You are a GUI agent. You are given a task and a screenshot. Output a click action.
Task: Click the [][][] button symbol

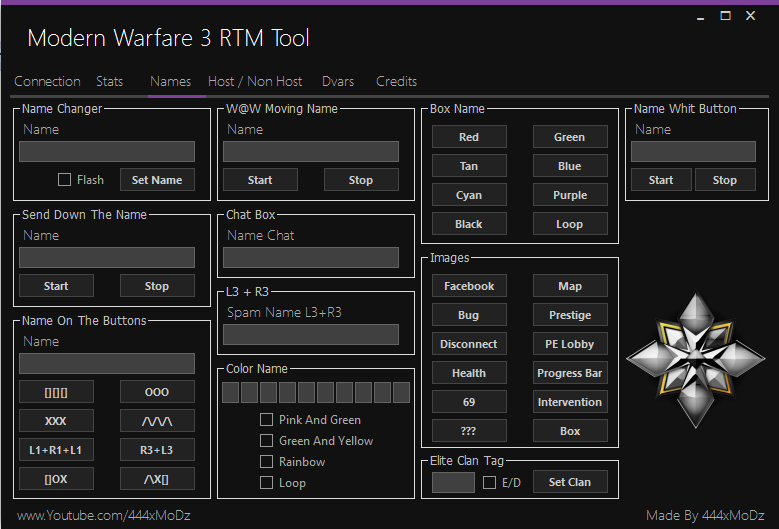pos(56,392)
